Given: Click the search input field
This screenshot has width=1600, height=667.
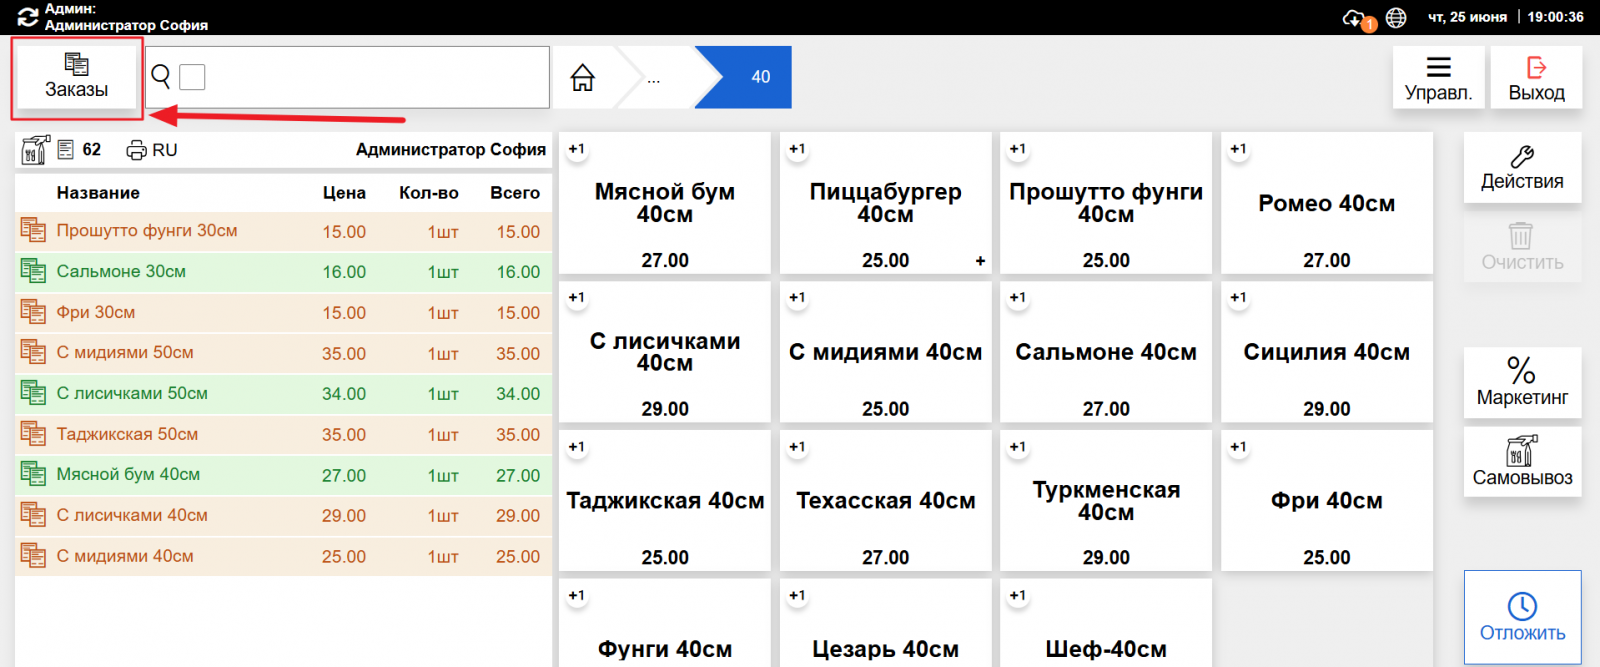Looking at the screenshot, I should [347, 77].
